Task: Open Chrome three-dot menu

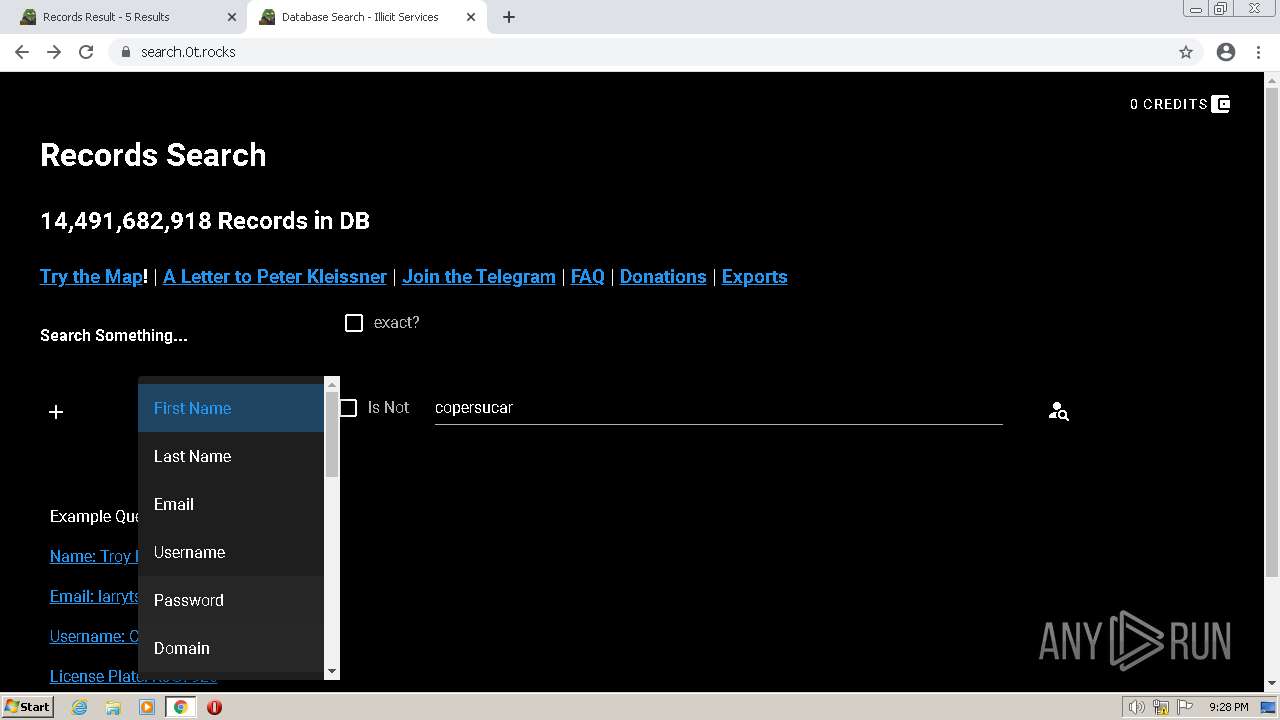Action: (1259, 52)
